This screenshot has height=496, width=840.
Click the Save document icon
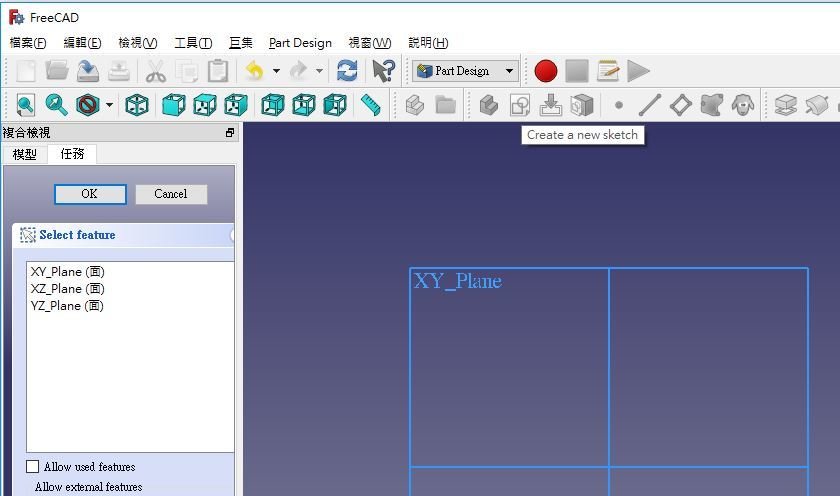click(x=88, y=71)
